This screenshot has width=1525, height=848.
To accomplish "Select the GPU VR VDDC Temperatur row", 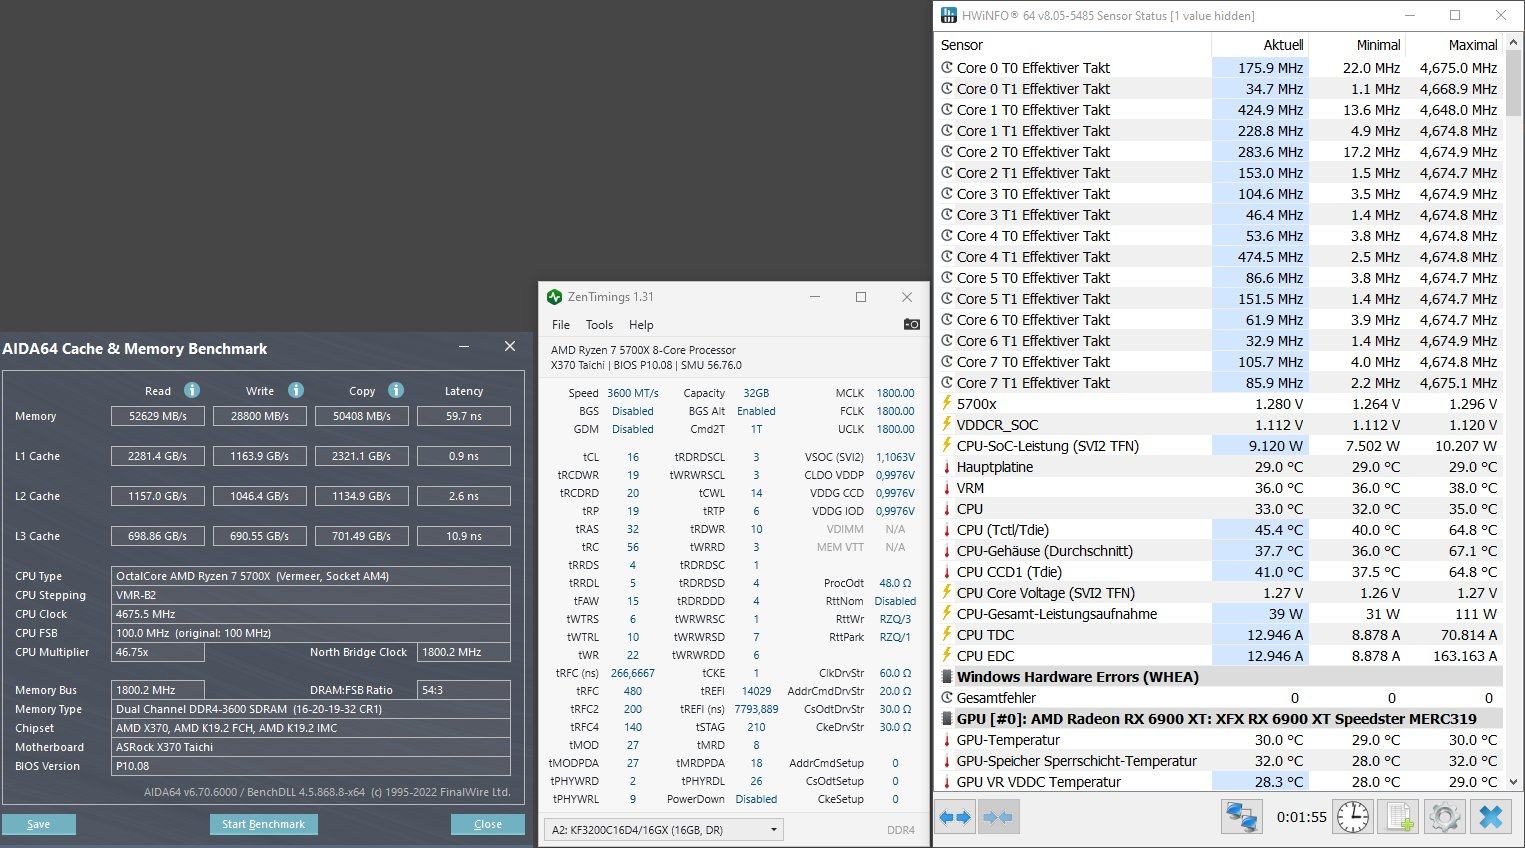I will [x=1220, y=782].
